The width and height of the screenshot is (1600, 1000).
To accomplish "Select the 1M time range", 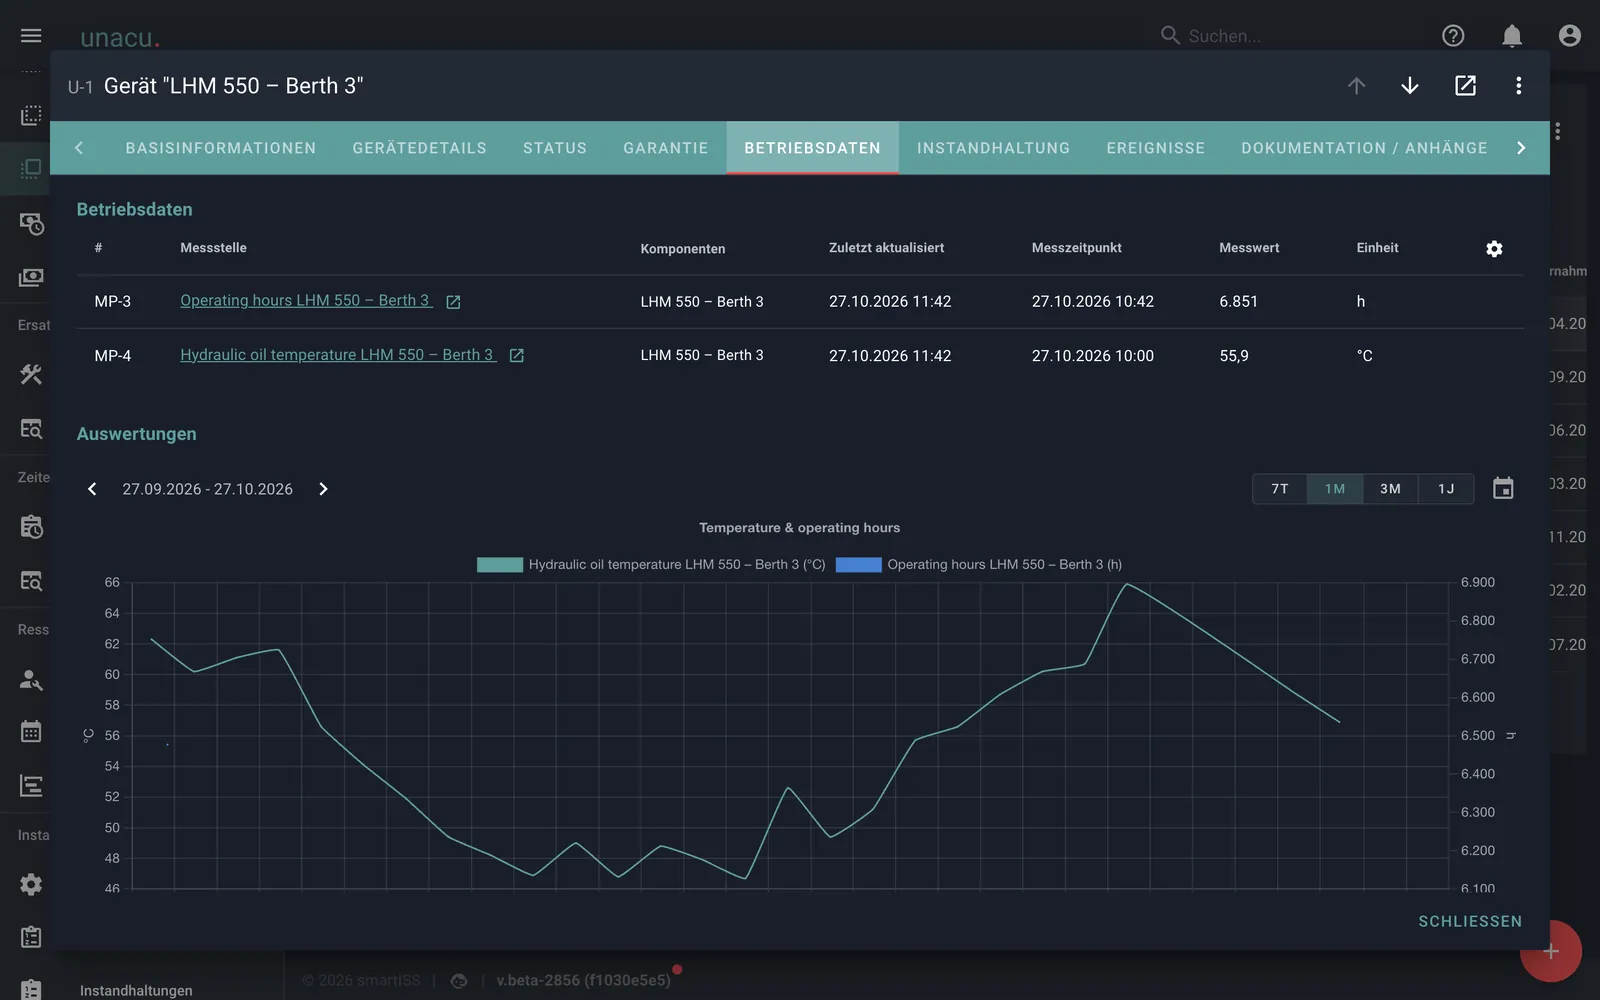I will pyautogui.click(x=1335, y=489).
